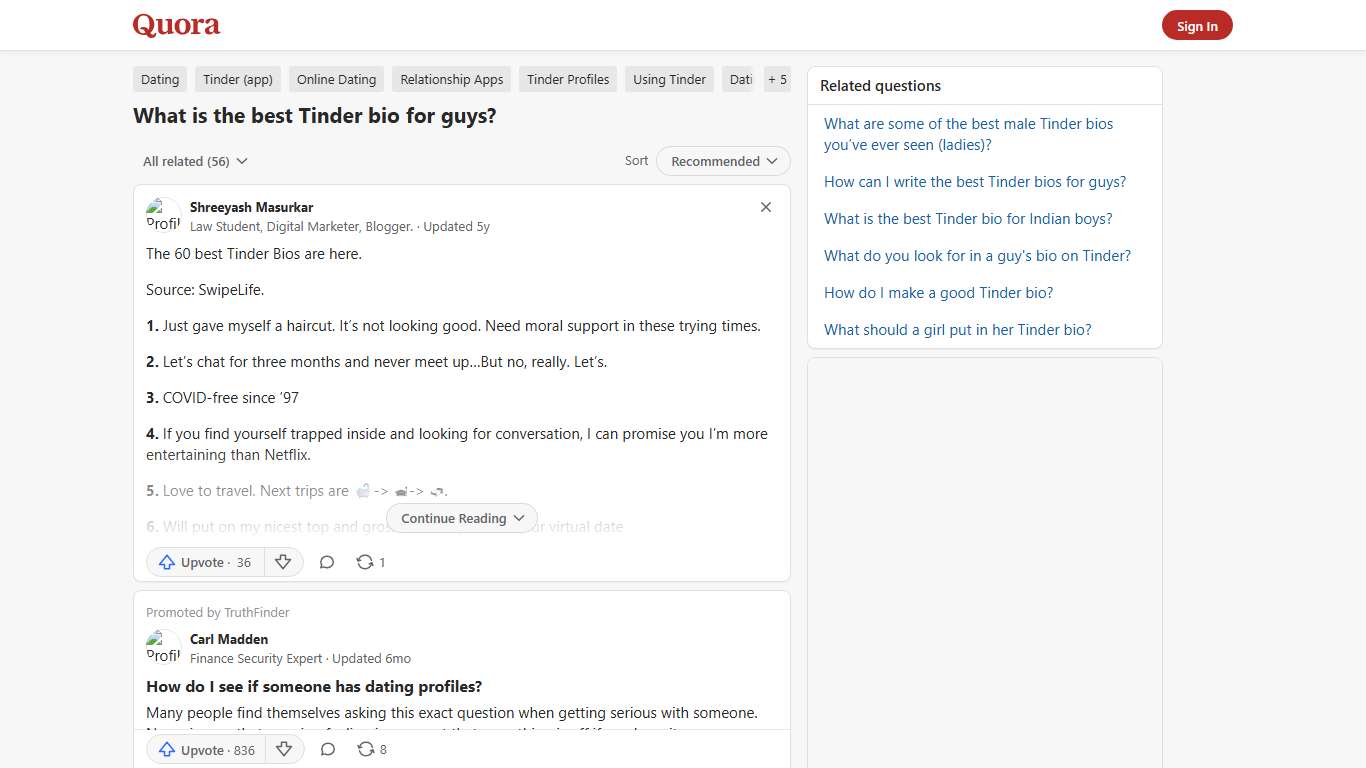1366x768 pixels.
Task: Open the comment icon below Shreeyash's answer
Action: 327,562
